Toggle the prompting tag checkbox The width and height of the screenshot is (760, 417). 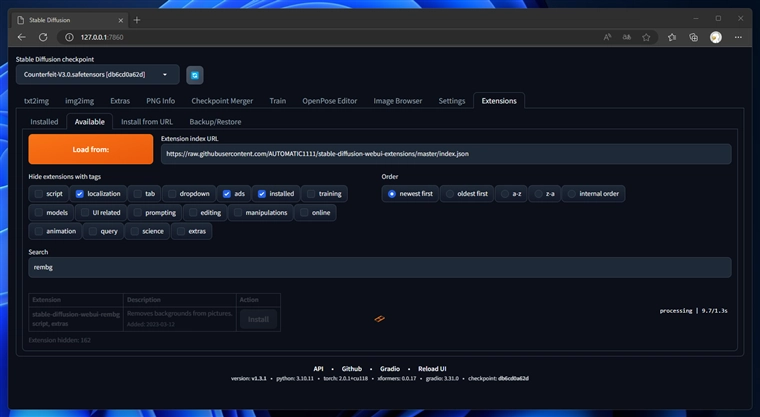pyautogui.click(x=138, y=212)
